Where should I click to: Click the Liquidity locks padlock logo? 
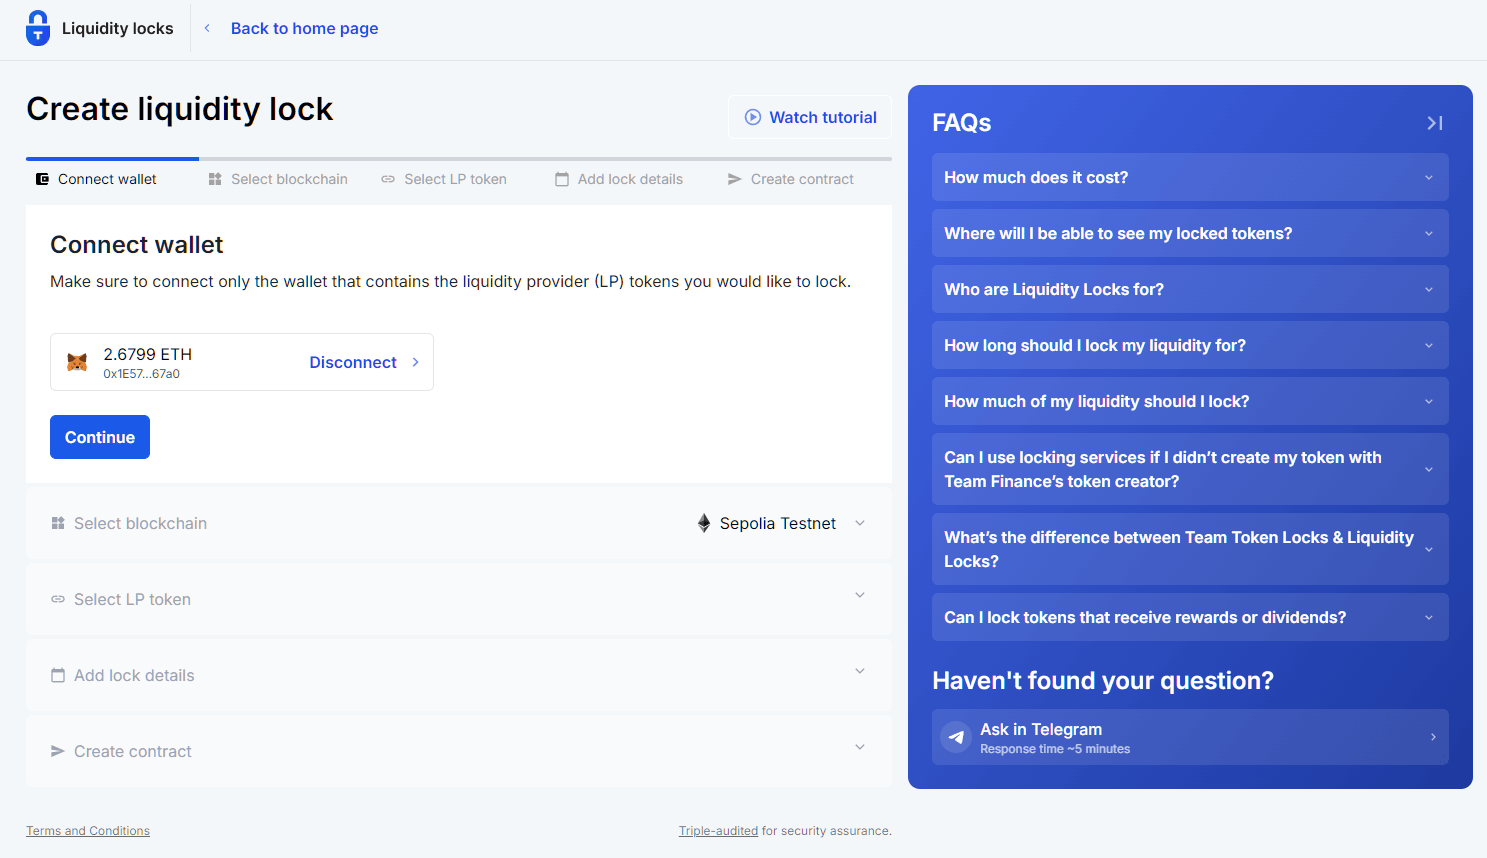coord(36,27)
